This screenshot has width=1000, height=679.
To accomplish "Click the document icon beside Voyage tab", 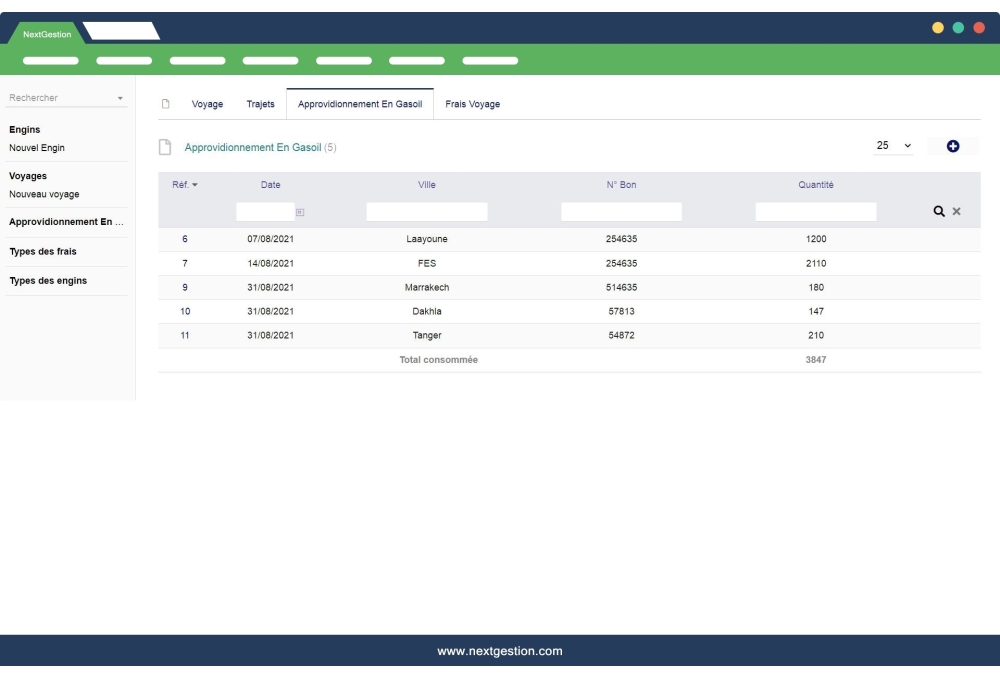I will [166, 104].
